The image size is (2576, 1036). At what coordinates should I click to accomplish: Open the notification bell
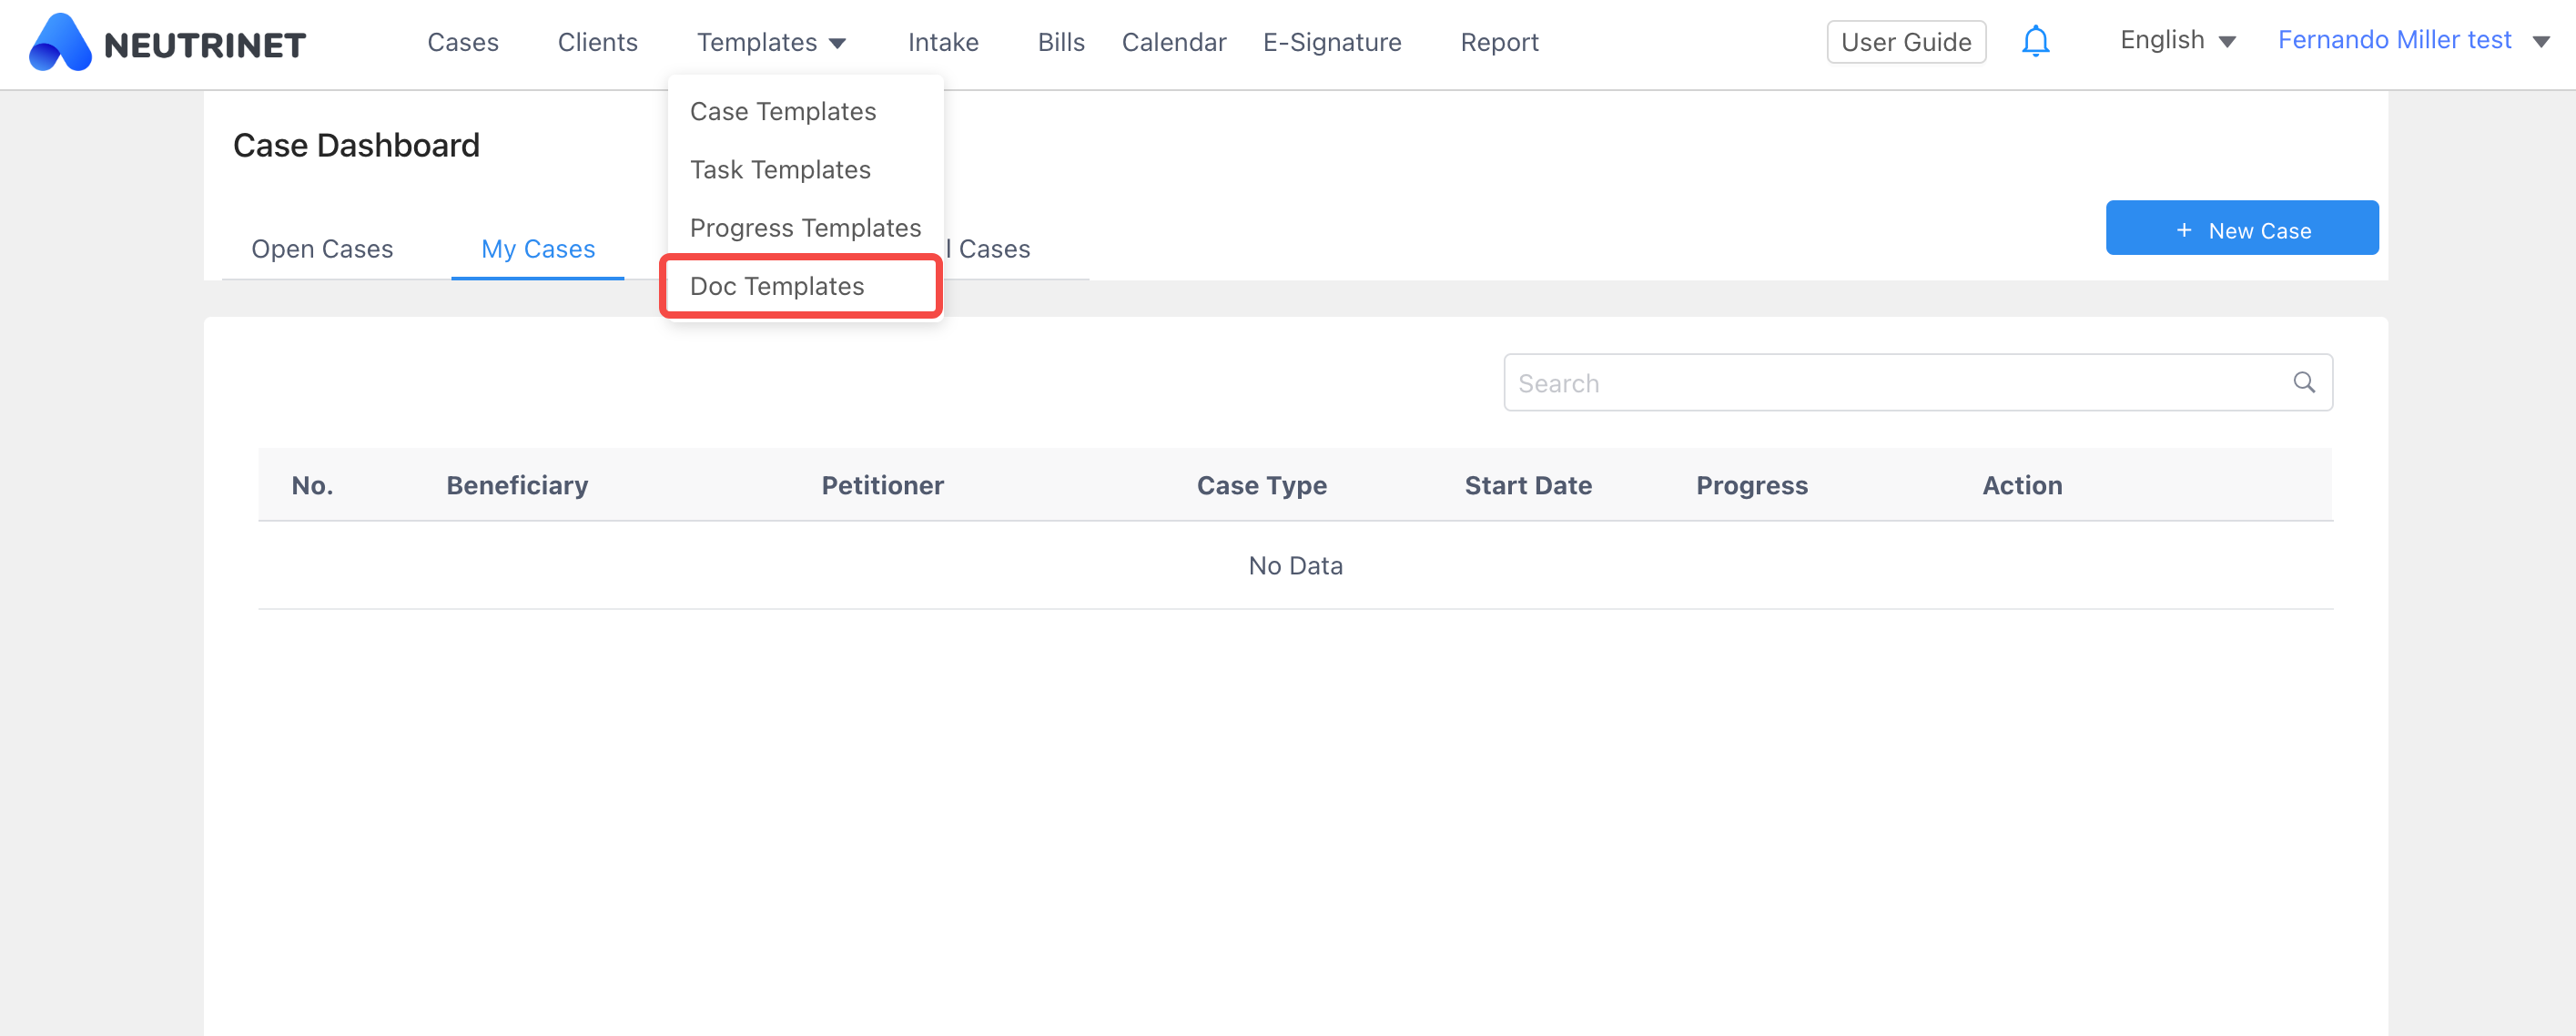coord(2035,42)
